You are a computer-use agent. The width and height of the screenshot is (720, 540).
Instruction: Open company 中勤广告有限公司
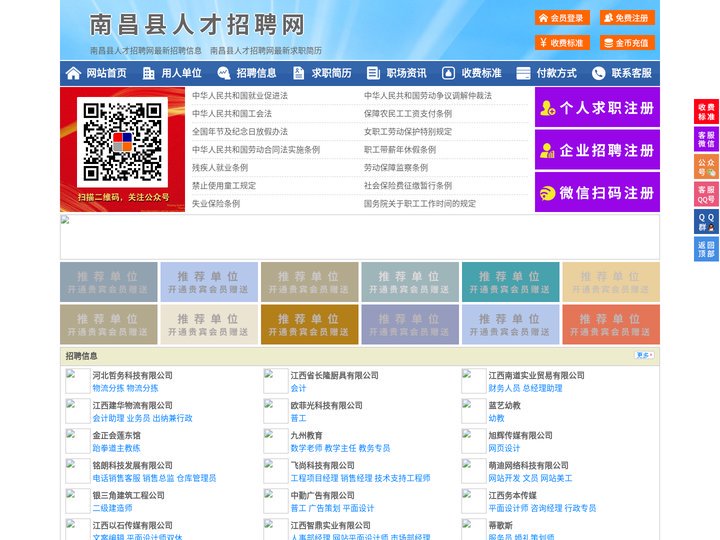click(x=322, y=495)
